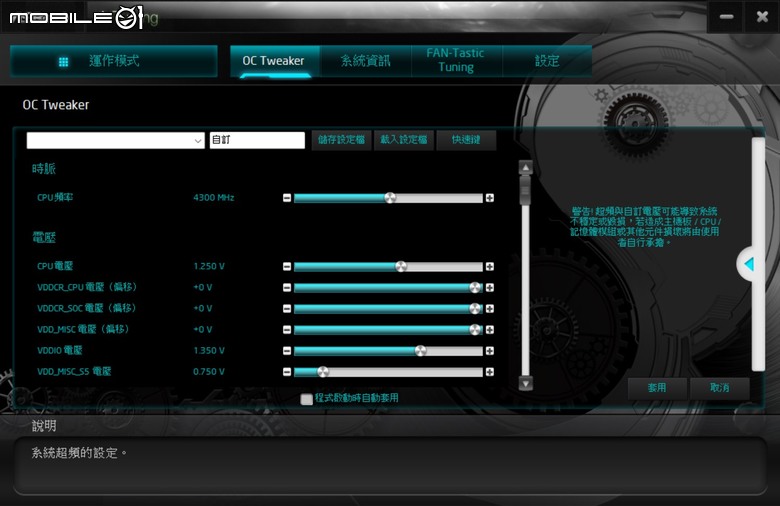Click the 4300 MHz value
The height and width of the screenshot is (506, 780).
(x=213, y=198)
